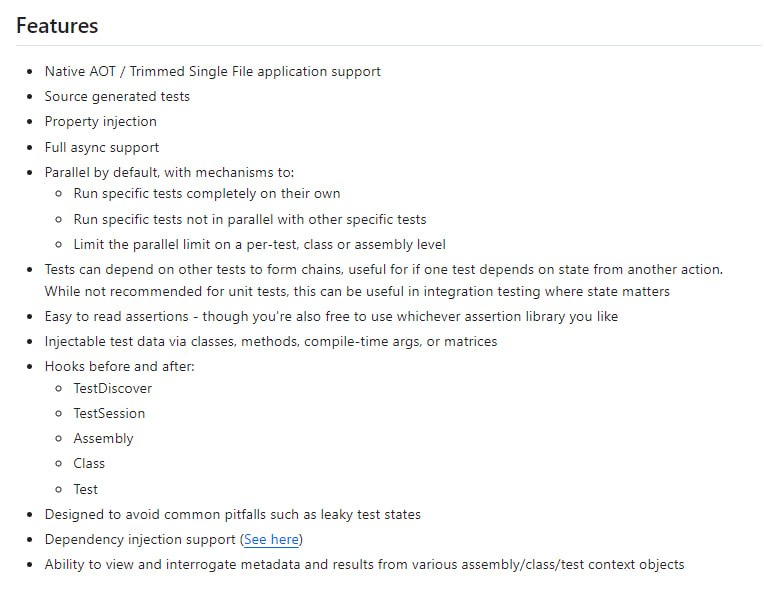764x596 pixels.
Task: Click the "Parallel by default" bullet text
Action: [x=169, y=172]
